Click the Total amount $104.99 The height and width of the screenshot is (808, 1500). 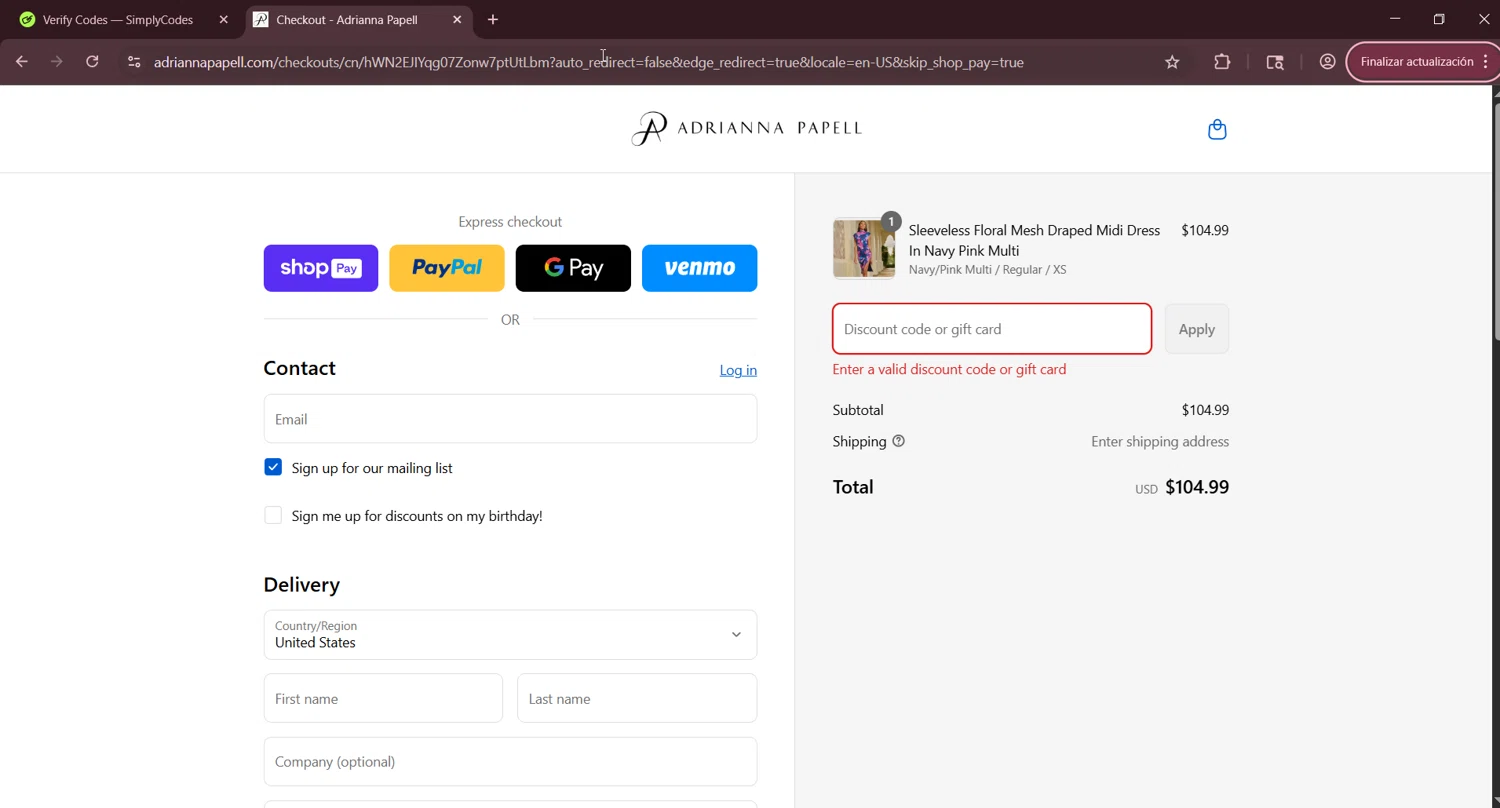pos(1197,487)
